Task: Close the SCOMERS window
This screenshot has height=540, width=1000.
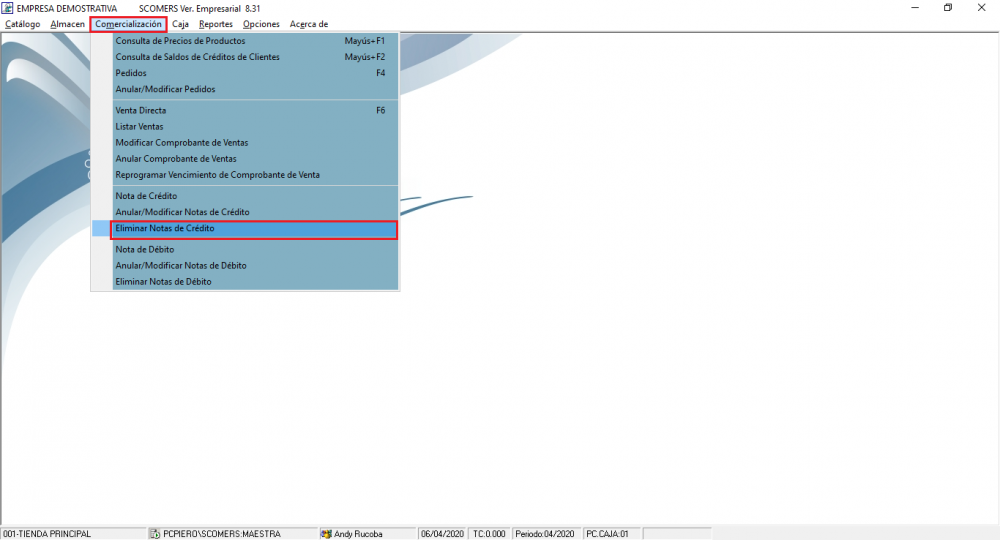Action: click(982, 8)
